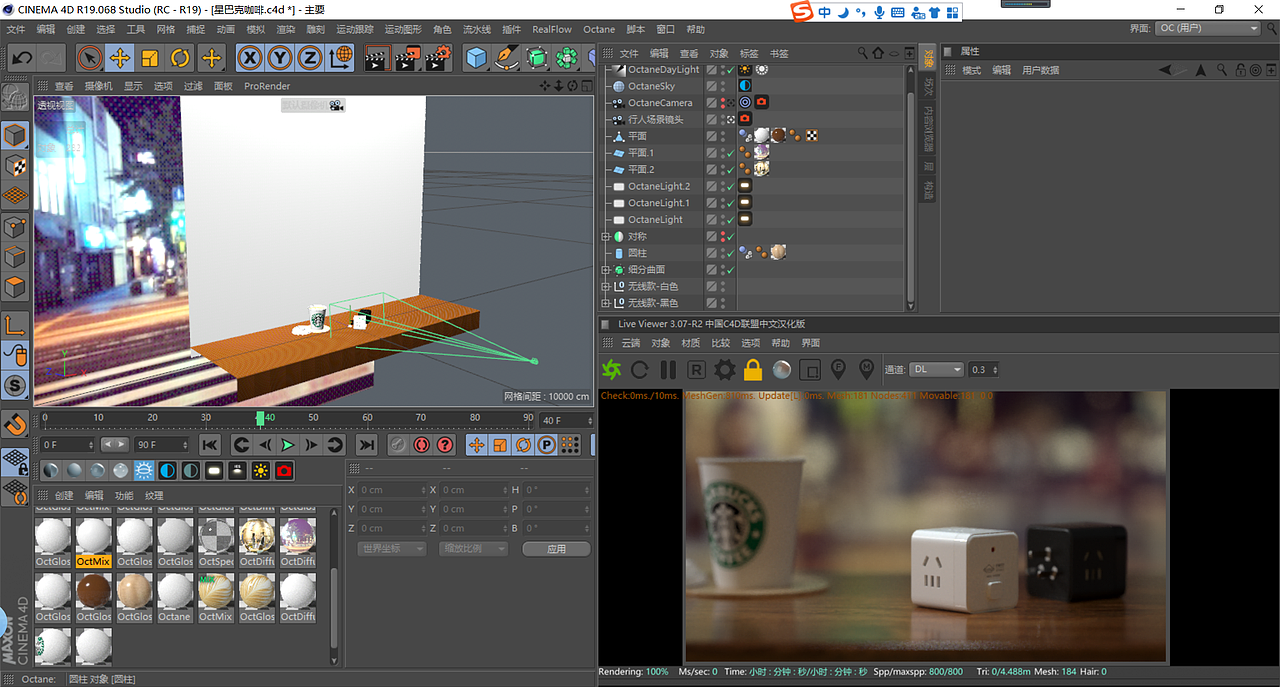Toggle the Y axis lock
1280x687 pixels.
click(280, 58)
